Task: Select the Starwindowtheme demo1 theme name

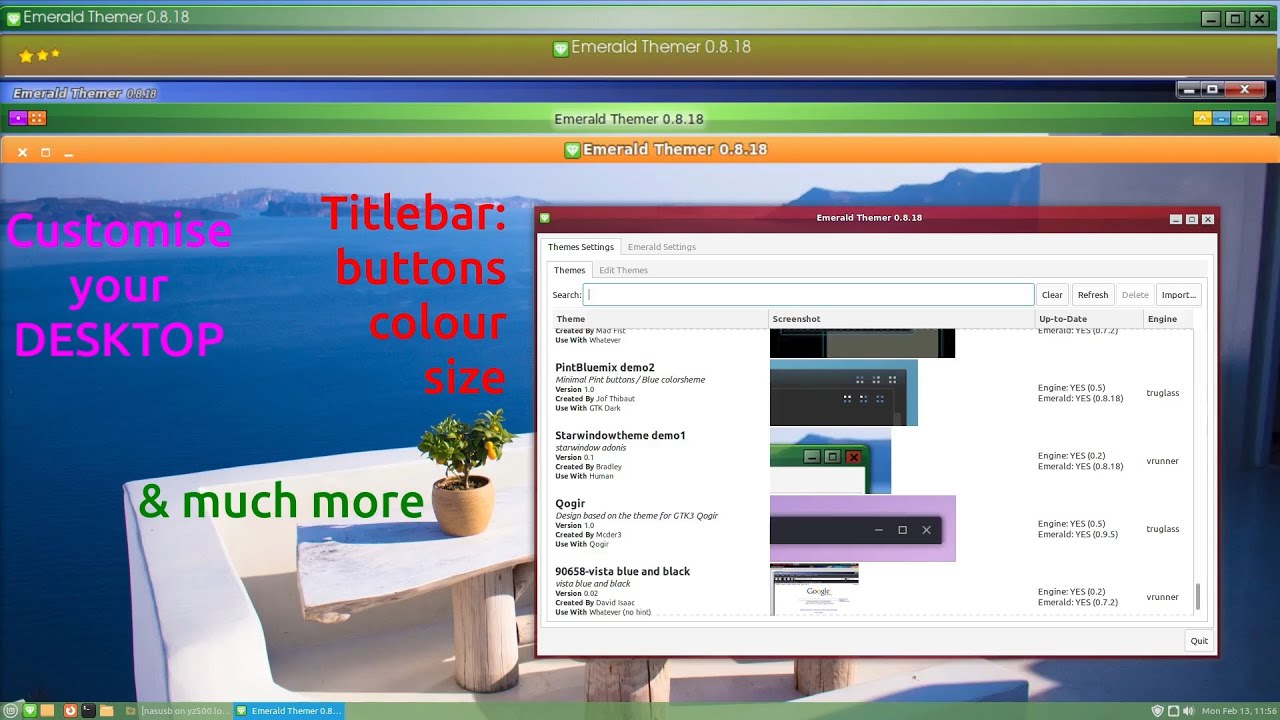Action: click(620, 435)
